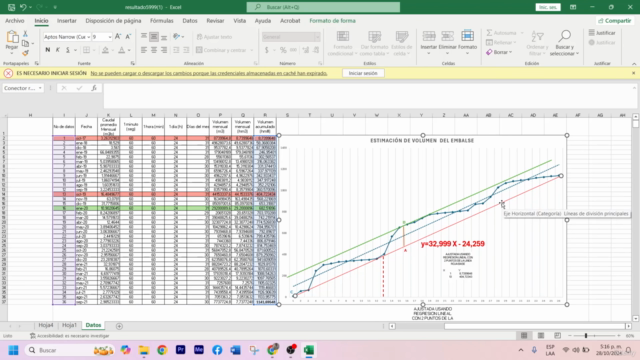Viewport: 640px width, 360px height.
Task: Open the Name Box dropdown arrow
Action: coord(40,88)
